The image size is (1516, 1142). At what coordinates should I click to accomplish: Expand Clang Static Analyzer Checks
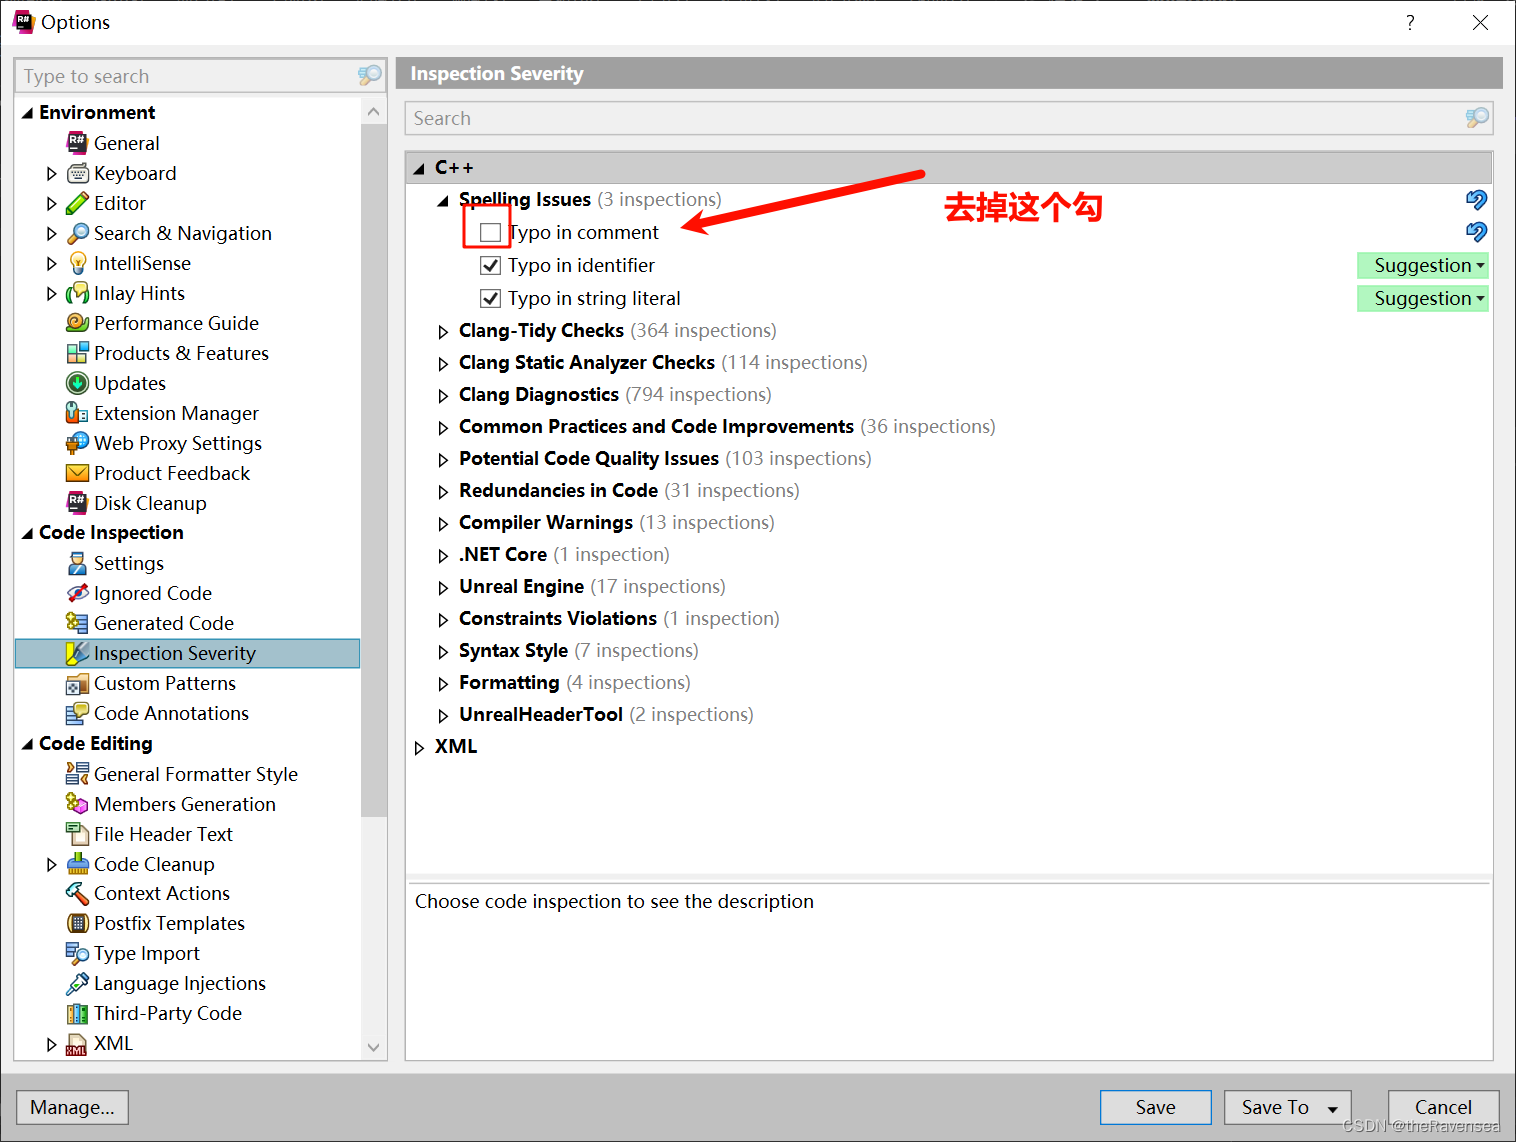pos(443,363)
